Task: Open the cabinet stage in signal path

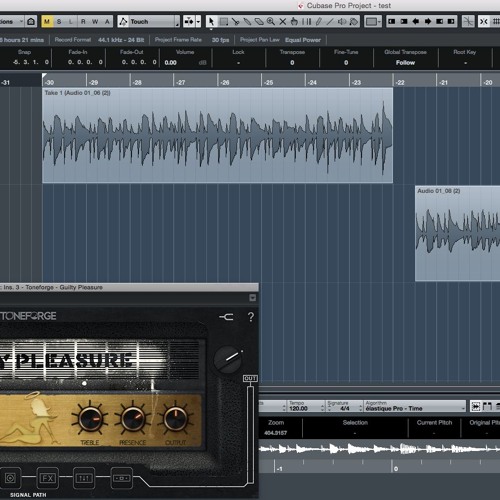Action: (121, 478)
